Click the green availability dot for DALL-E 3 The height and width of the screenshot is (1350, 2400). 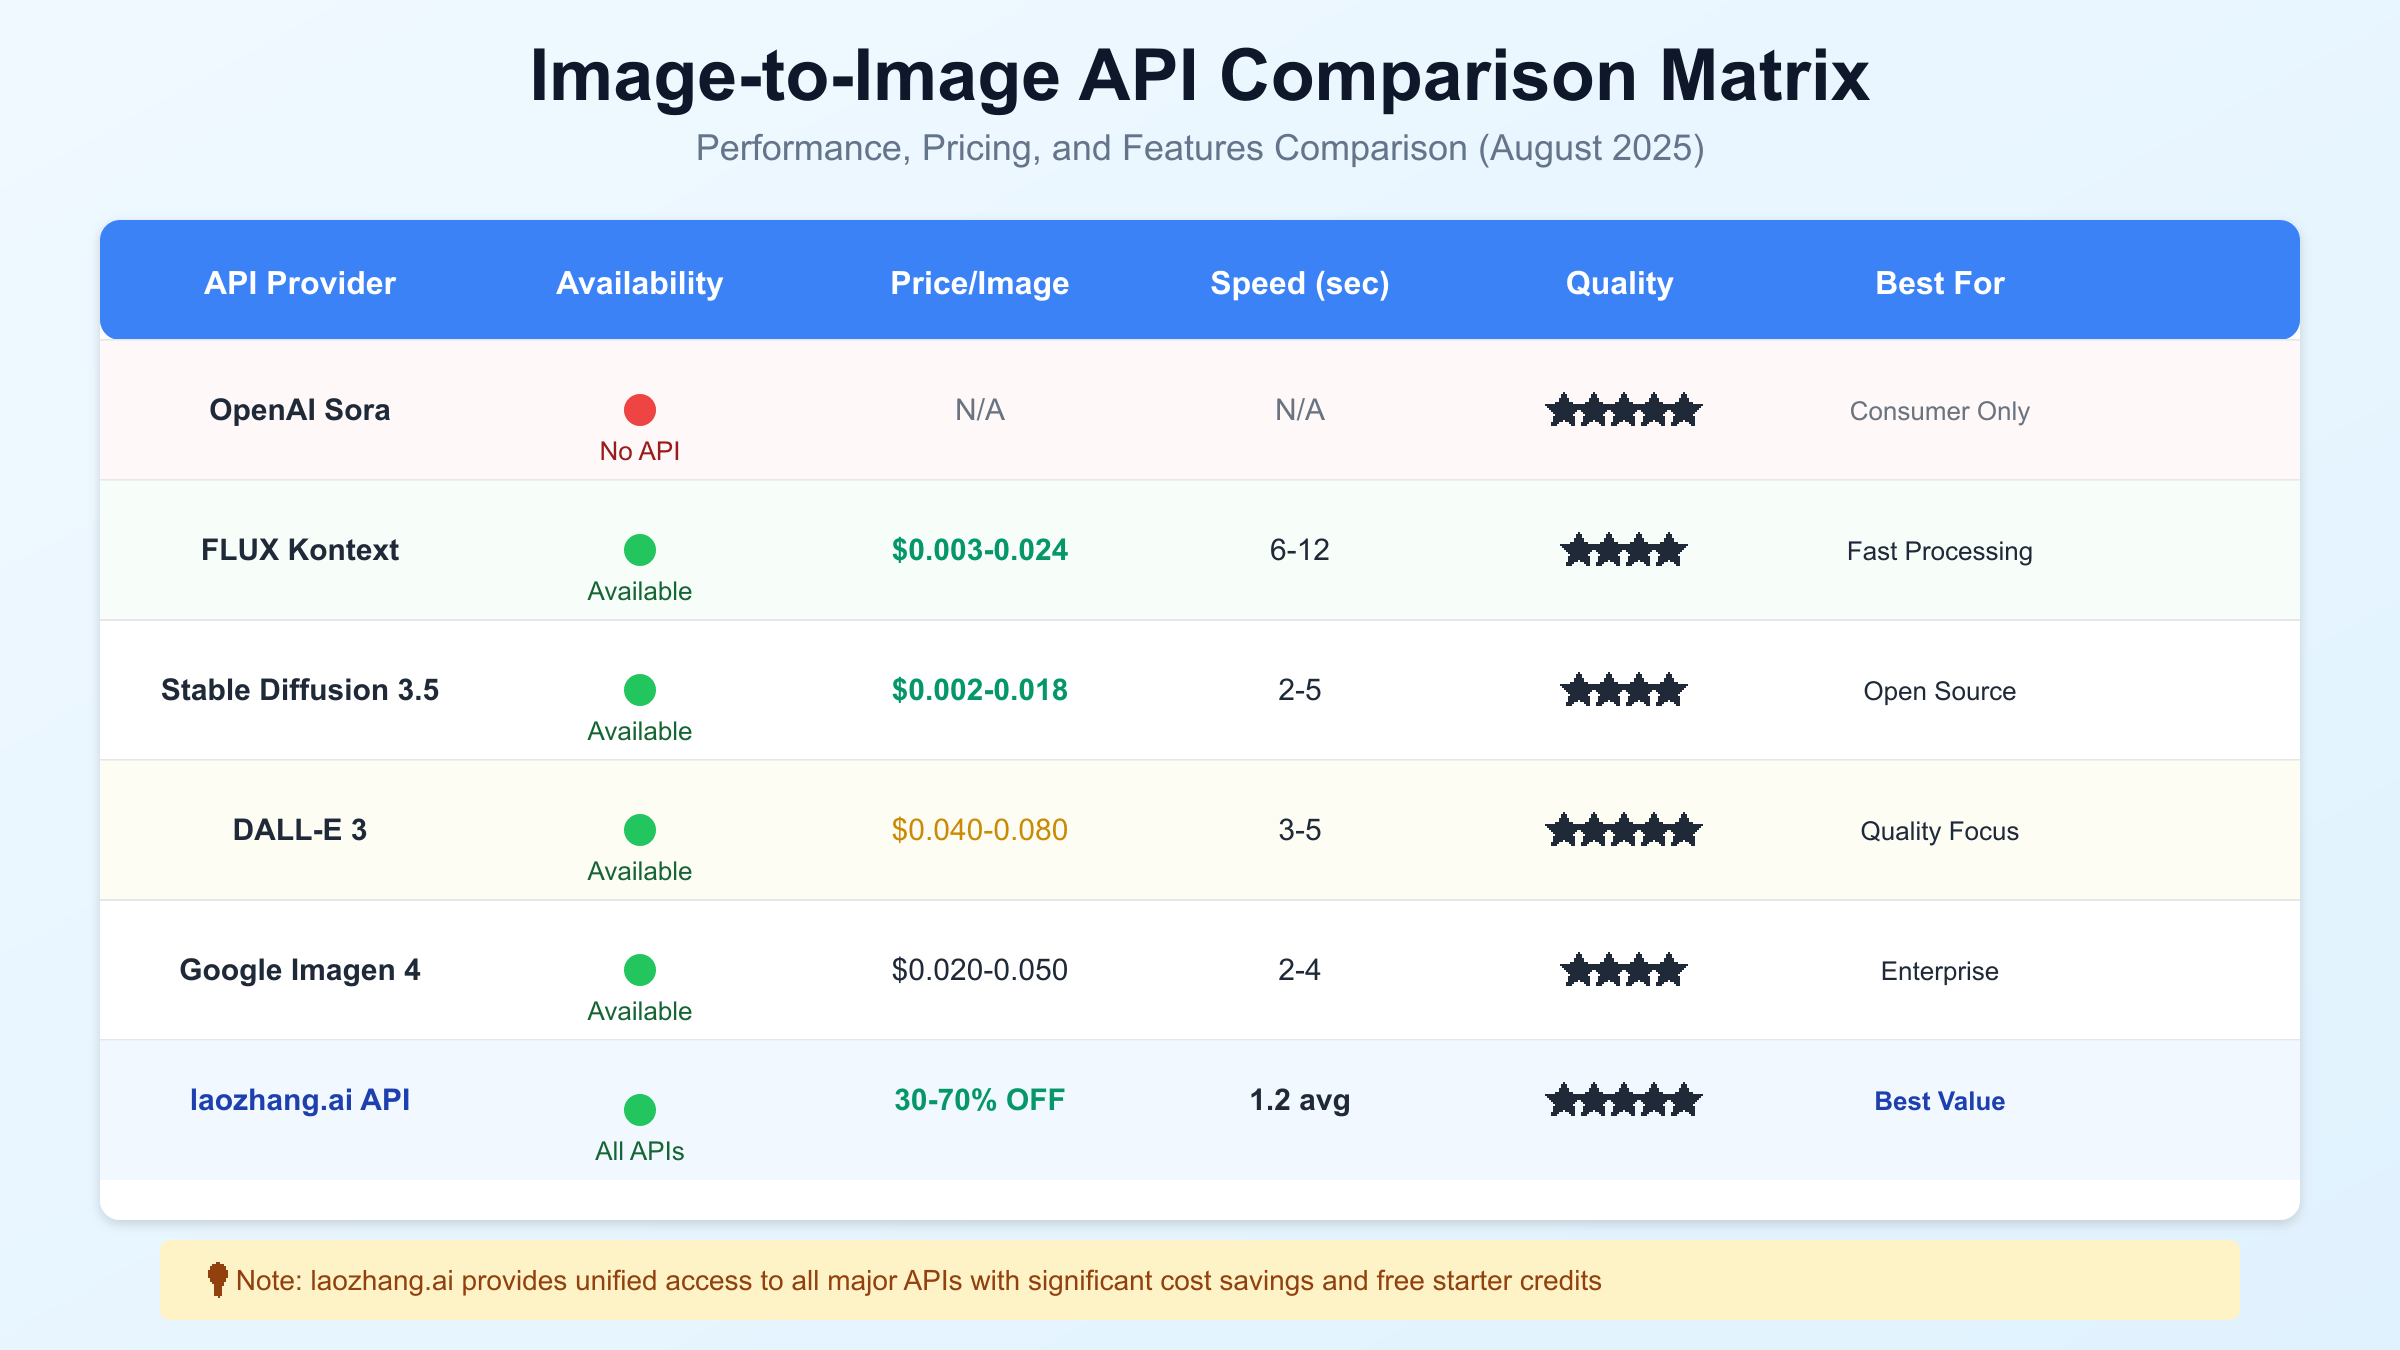(x=640, y=830)
